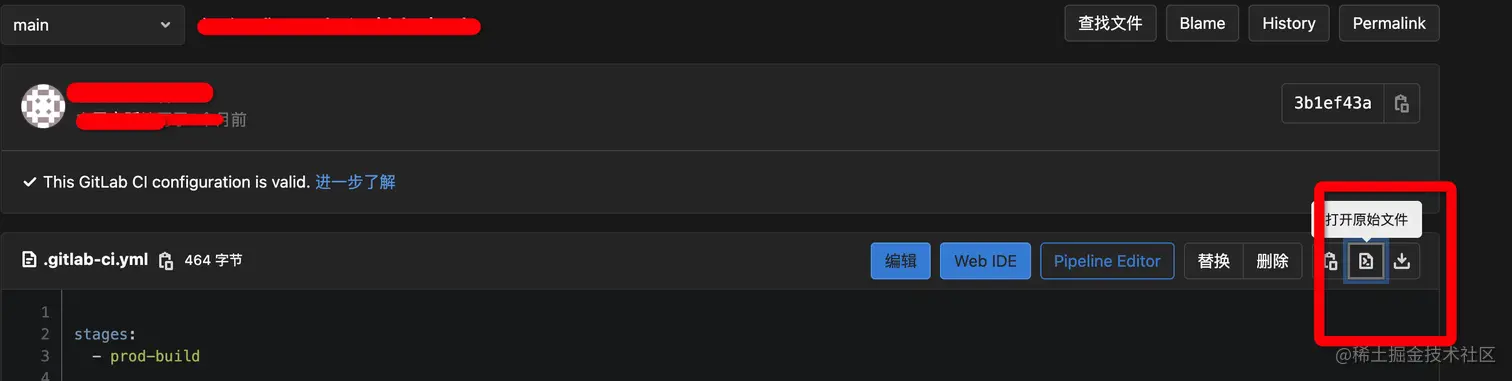The image size is (1512, 381).
Task: Download the .gitlab-ci.yml file icon
Action: click(x=1402, y=261)
